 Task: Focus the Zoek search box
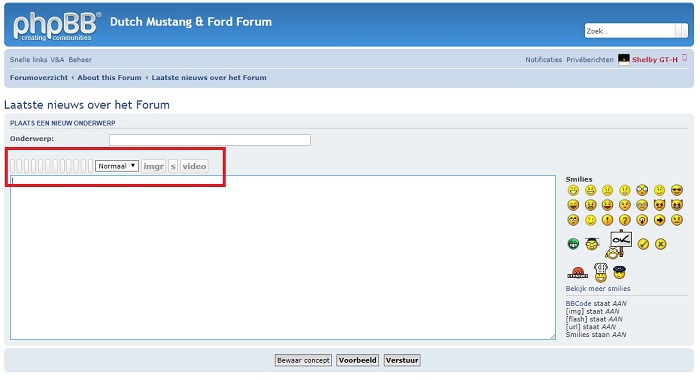[x=629, y=31]
